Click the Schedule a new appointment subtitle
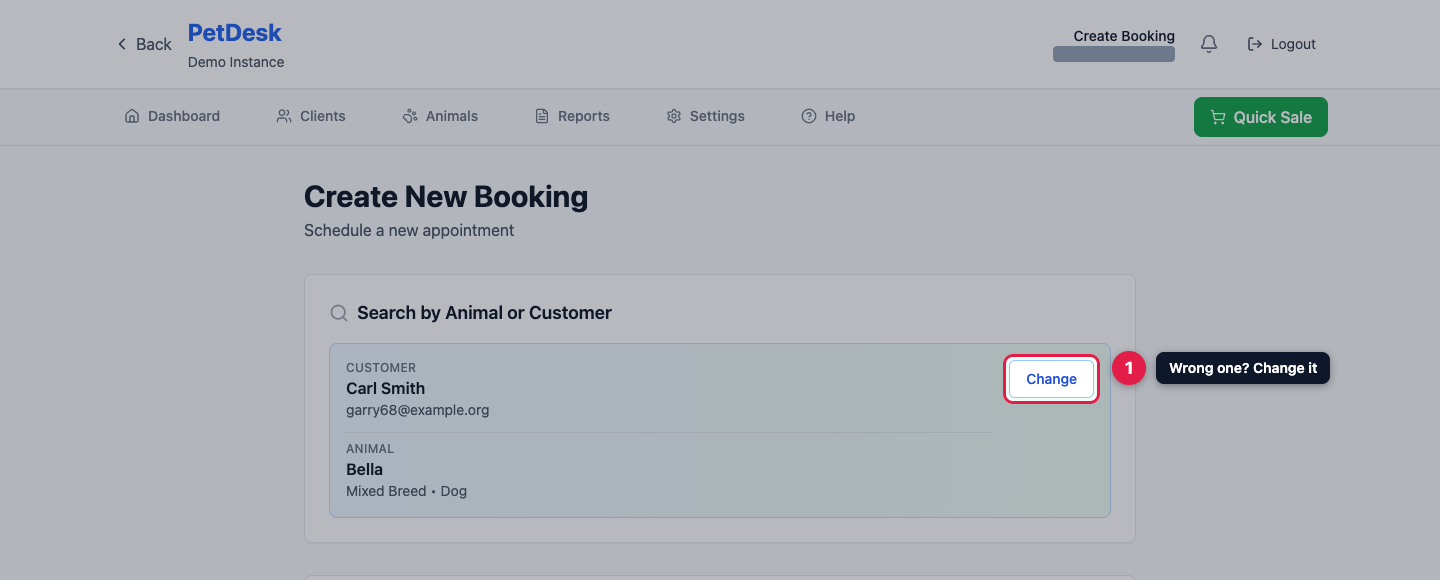Viewport: 1440px width, 580px height. pos(409,230)
